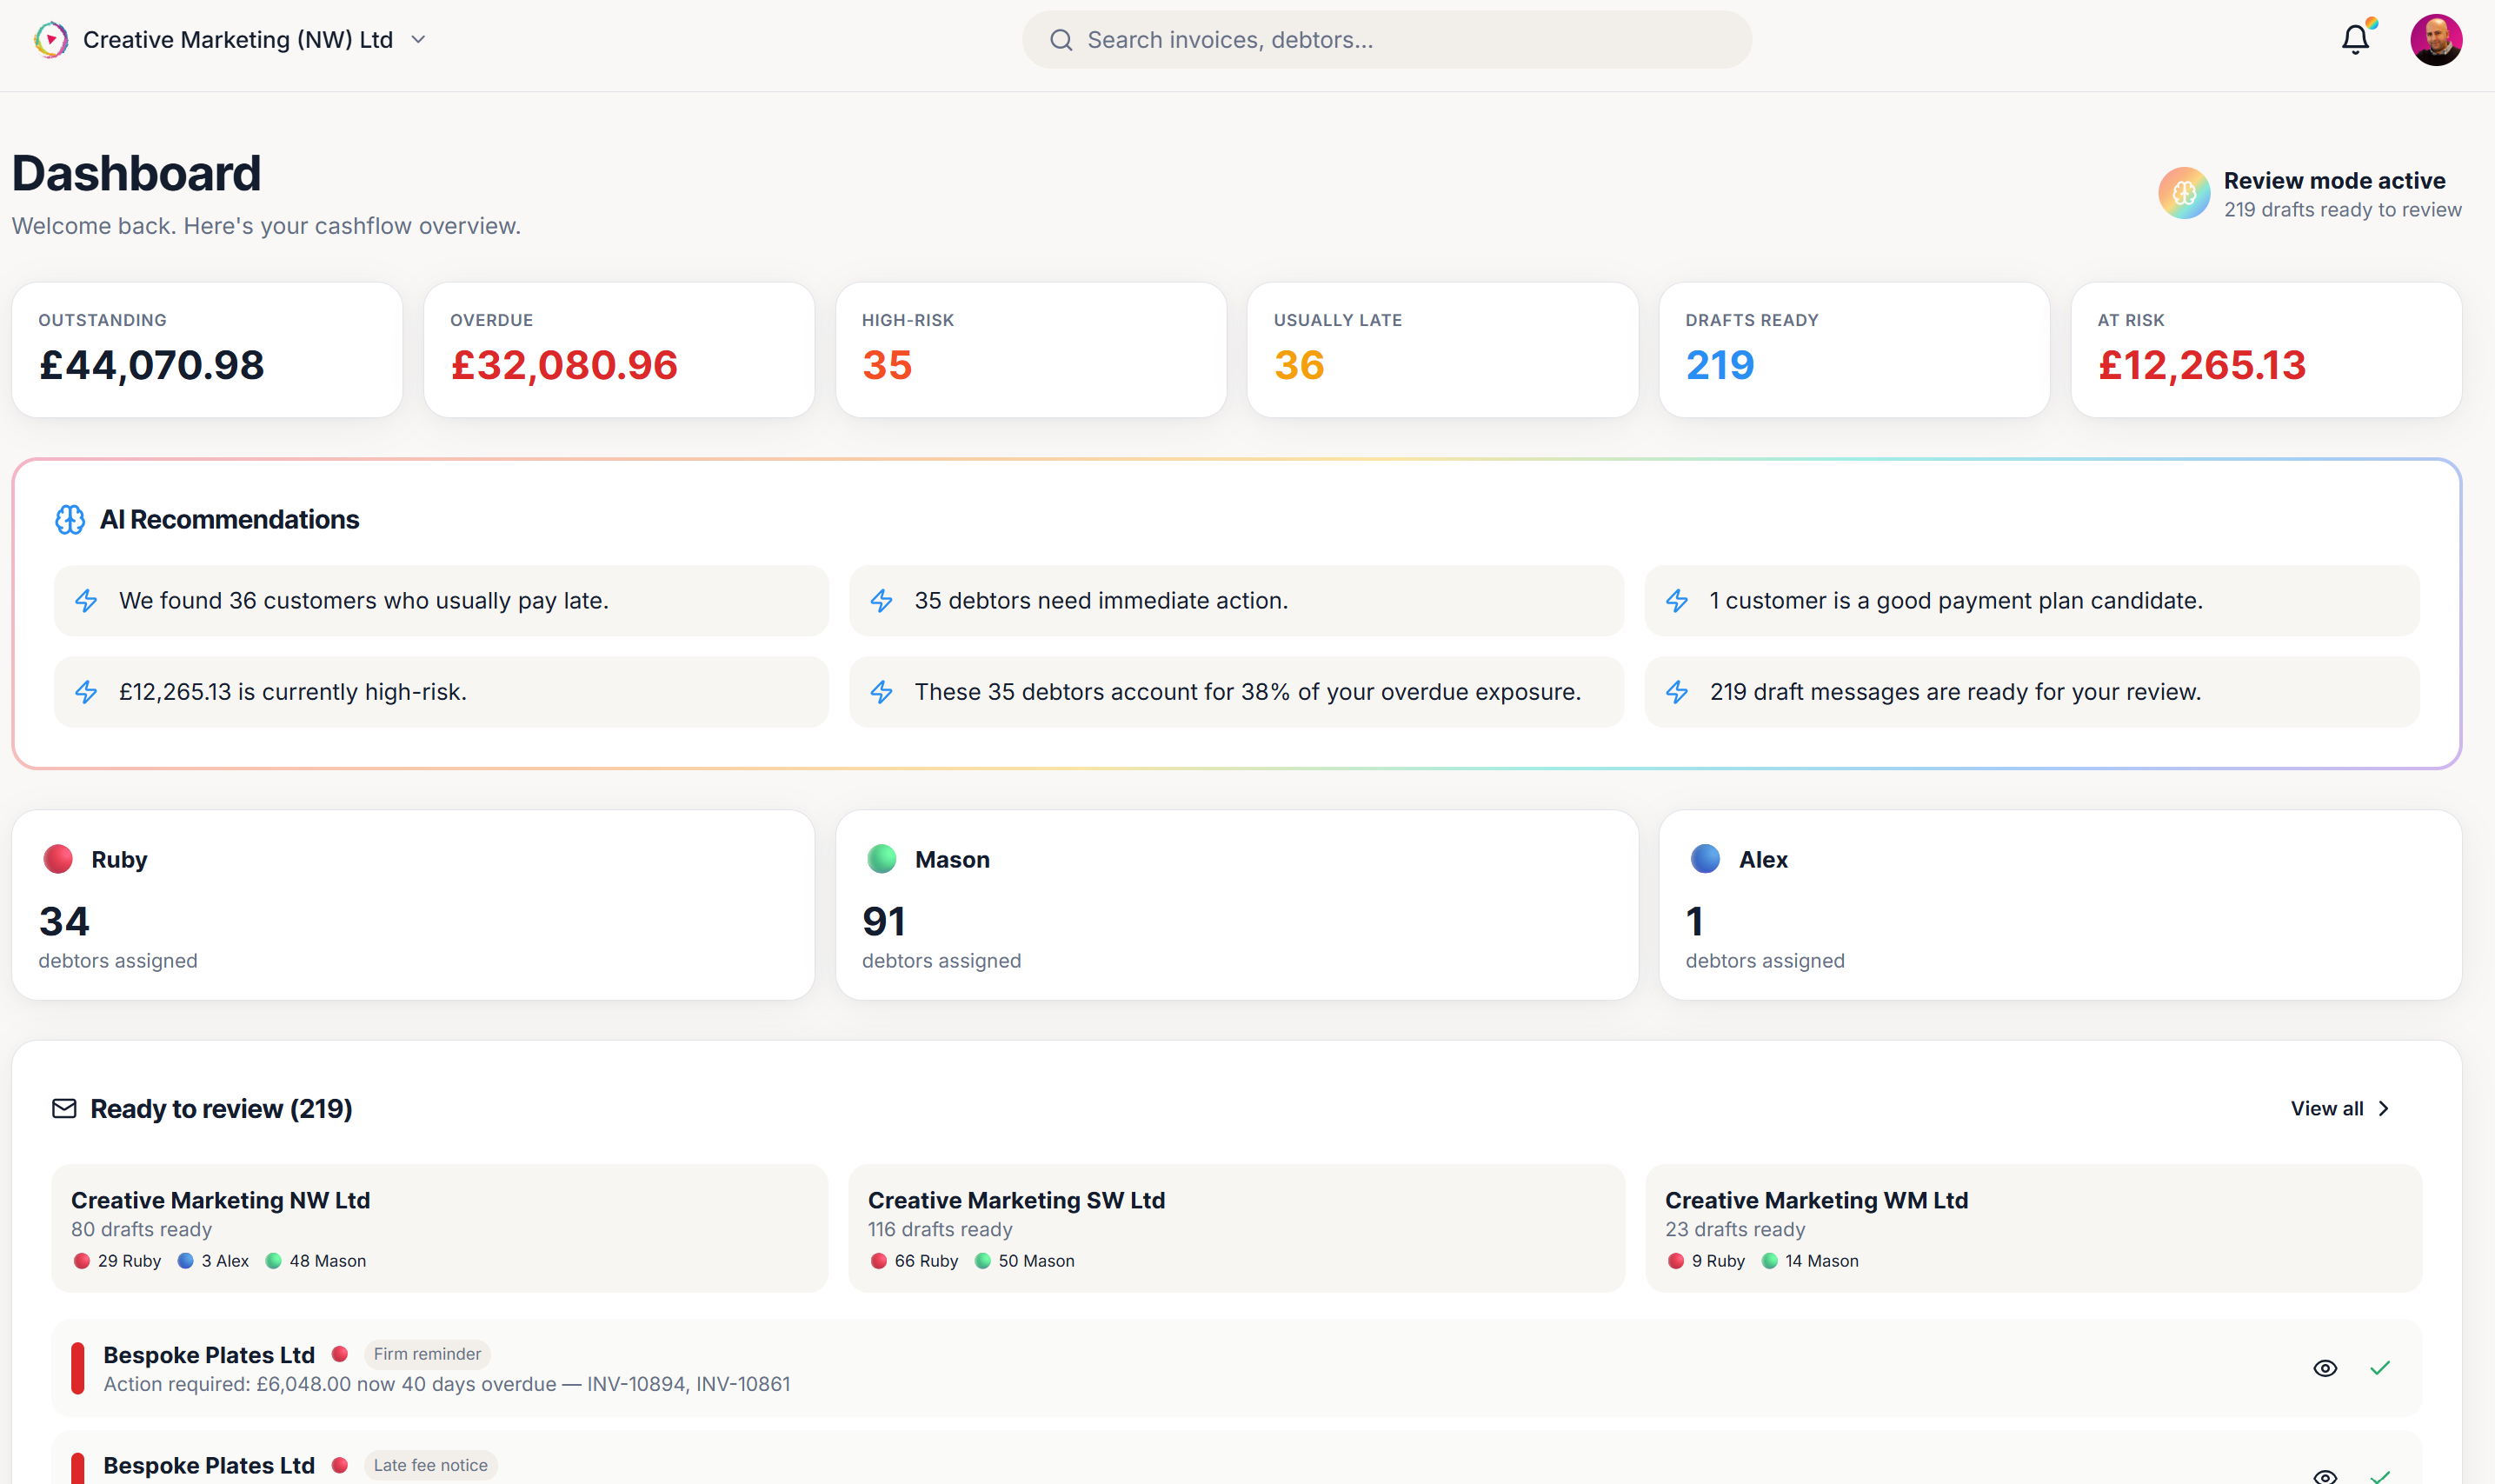Select the Creative Marketing SW Ltd drafts card
This screenshot has width=2495, height=1484.
(1237, 1228)
